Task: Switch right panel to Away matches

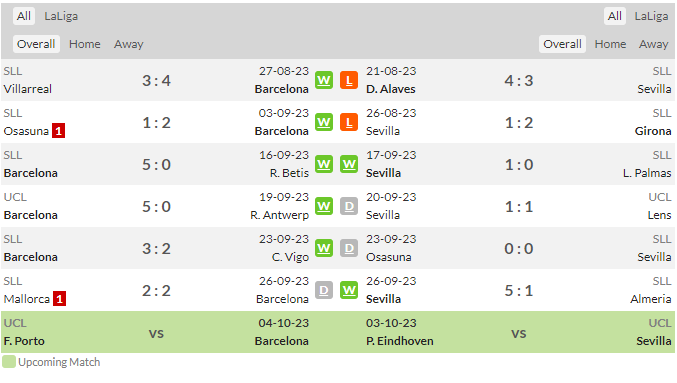Action: coord(654,44)
